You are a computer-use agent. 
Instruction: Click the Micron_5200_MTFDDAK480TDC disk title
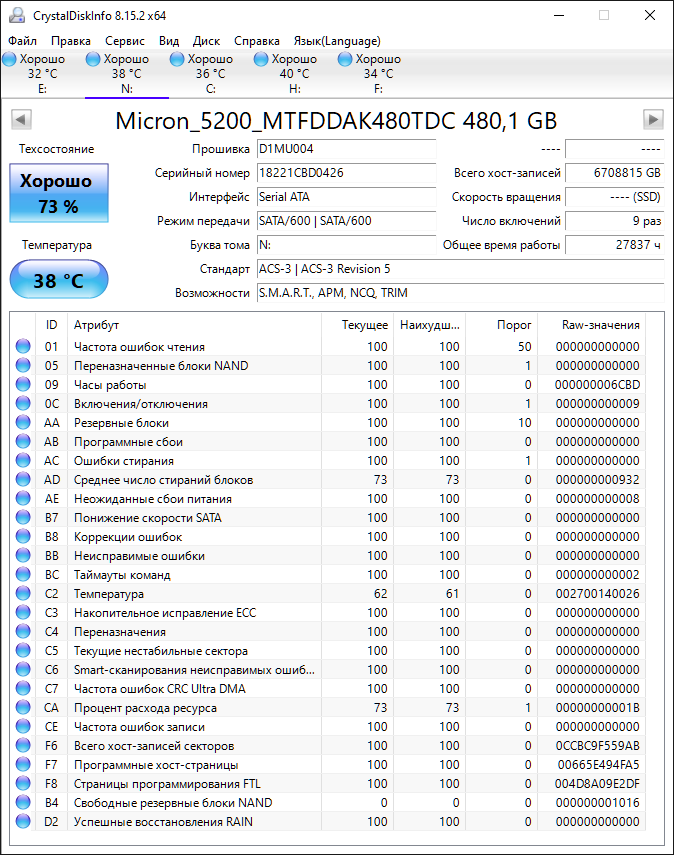[x=336, y=121]
